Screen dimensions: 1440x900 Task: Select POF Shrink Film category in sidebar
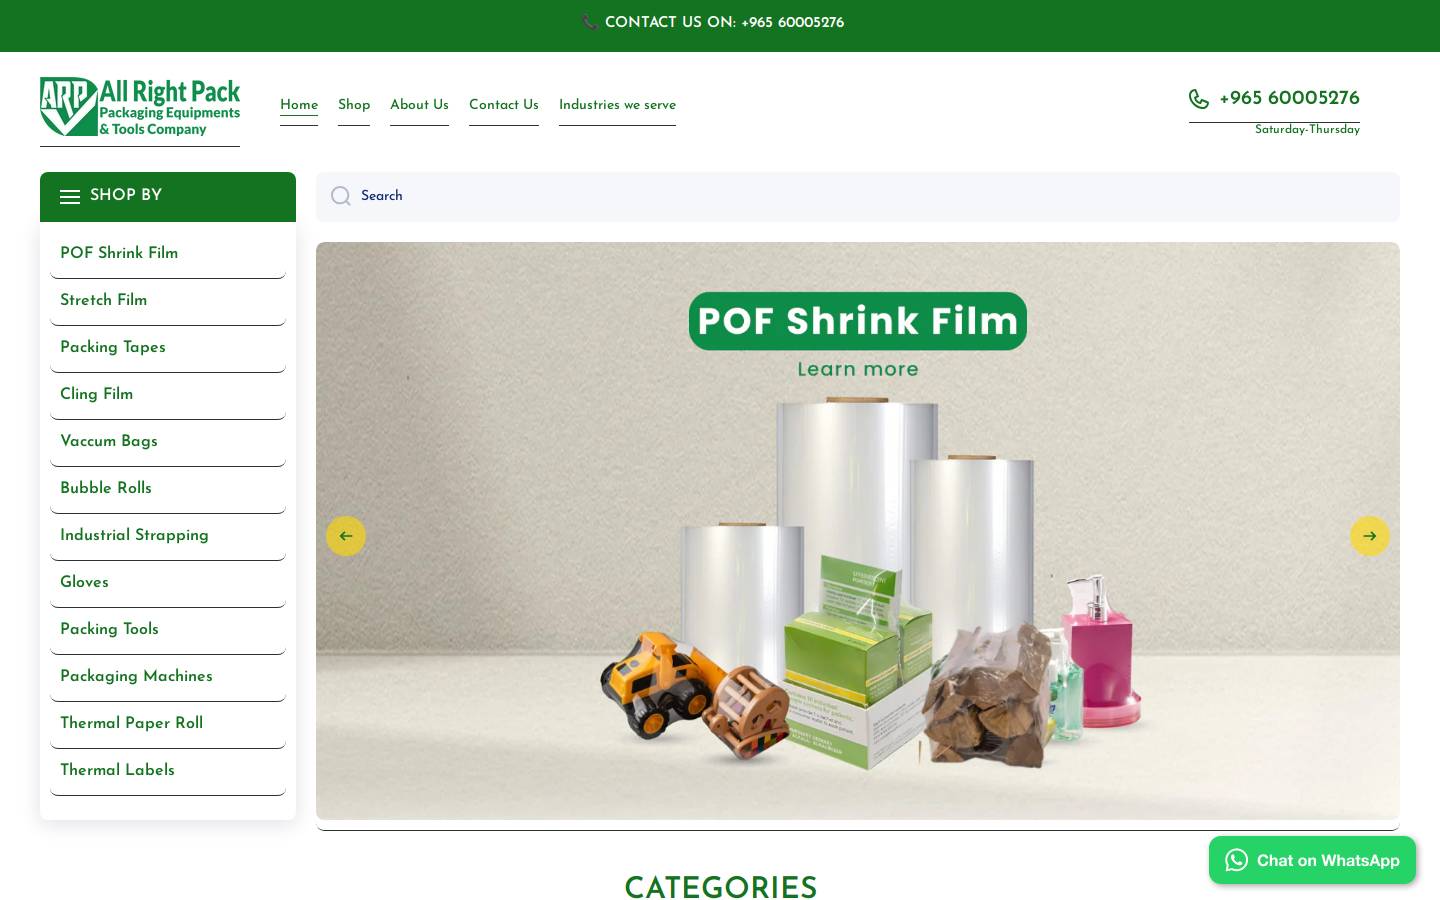(168, 254)
